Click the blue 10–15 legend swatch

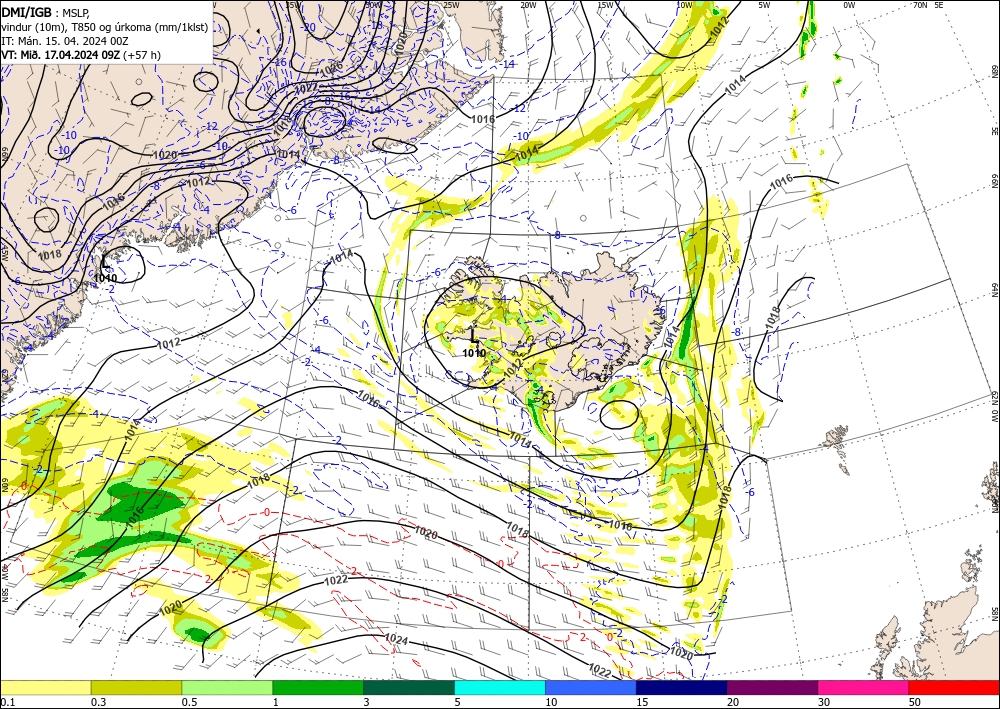(x=591, y=687)
